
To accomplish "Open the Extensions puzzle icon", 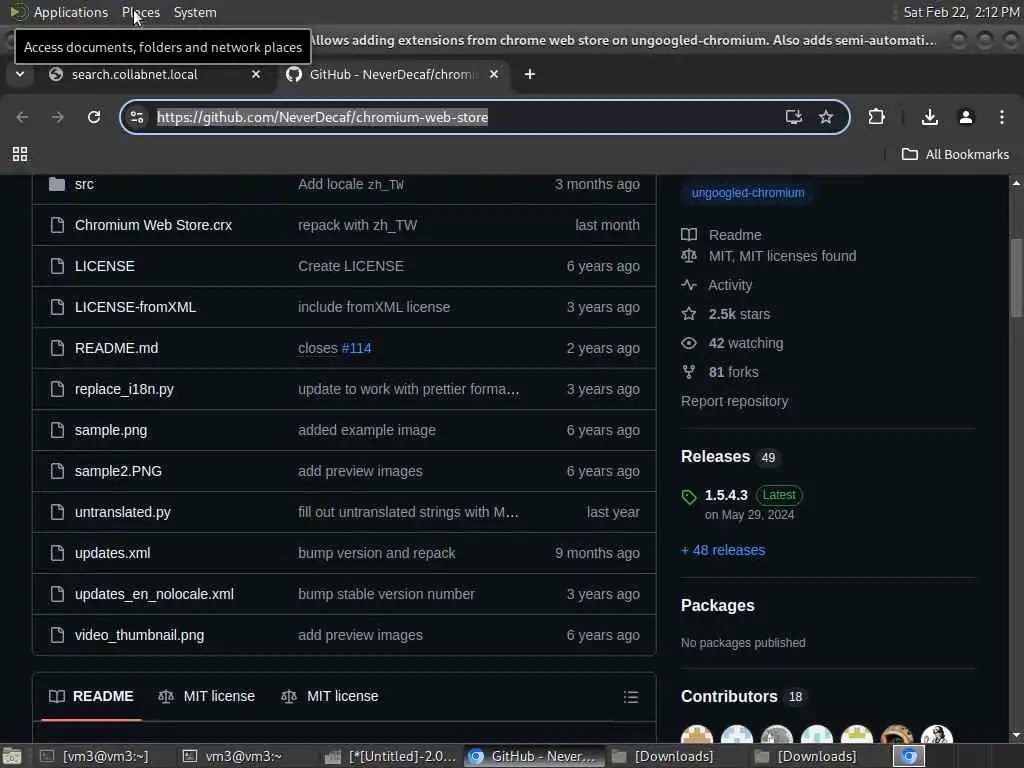I will [x=876, y=117].
